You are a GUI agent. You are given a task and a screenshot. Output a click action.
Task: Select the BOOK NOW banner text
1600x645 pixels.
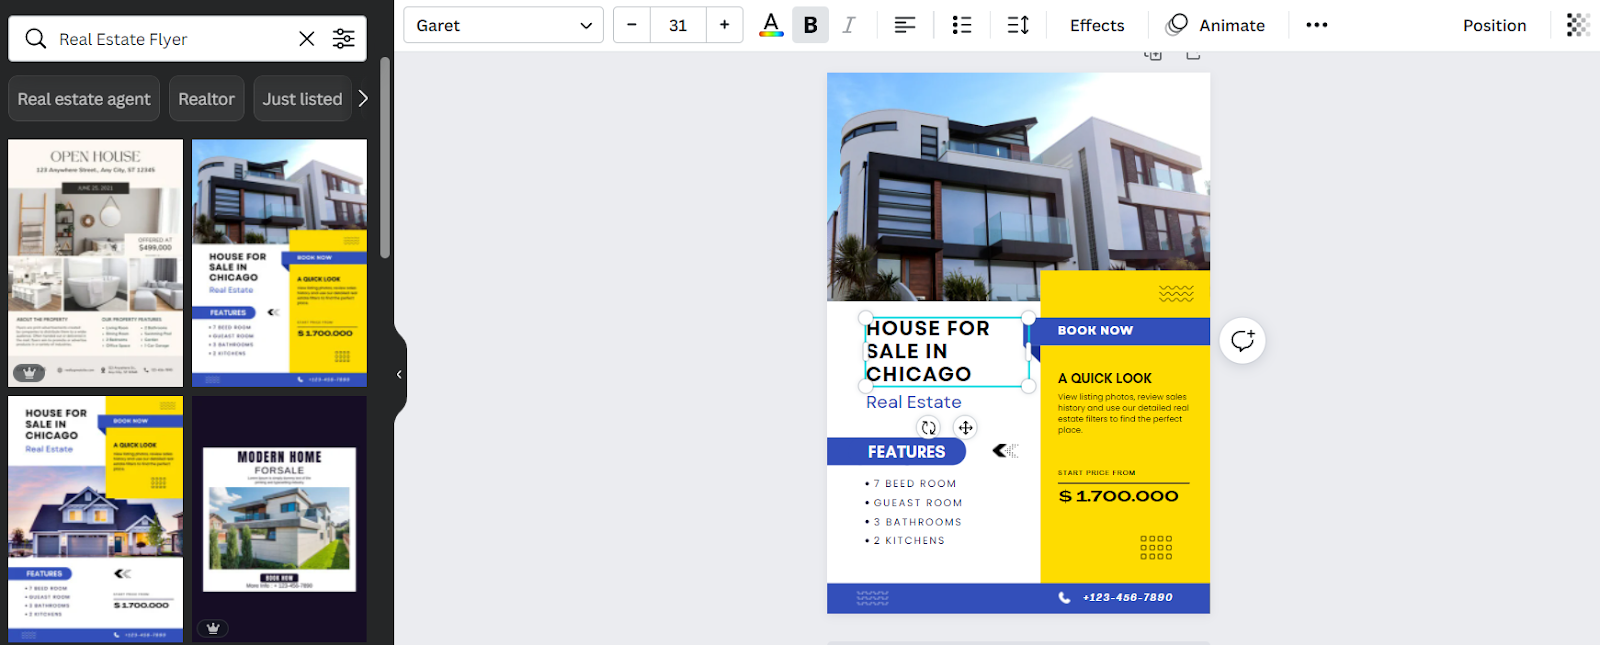click(1095, 330)
